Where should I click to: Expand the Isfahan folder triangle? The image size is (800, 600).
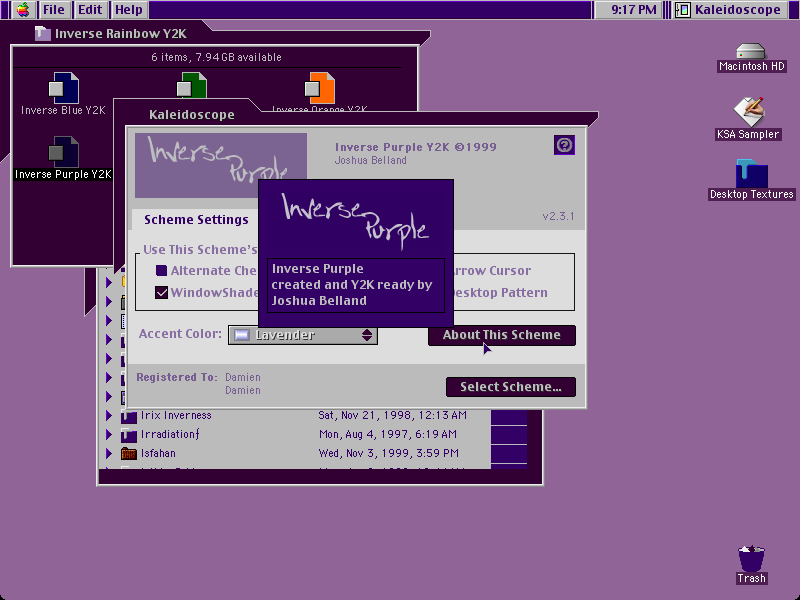109,454
